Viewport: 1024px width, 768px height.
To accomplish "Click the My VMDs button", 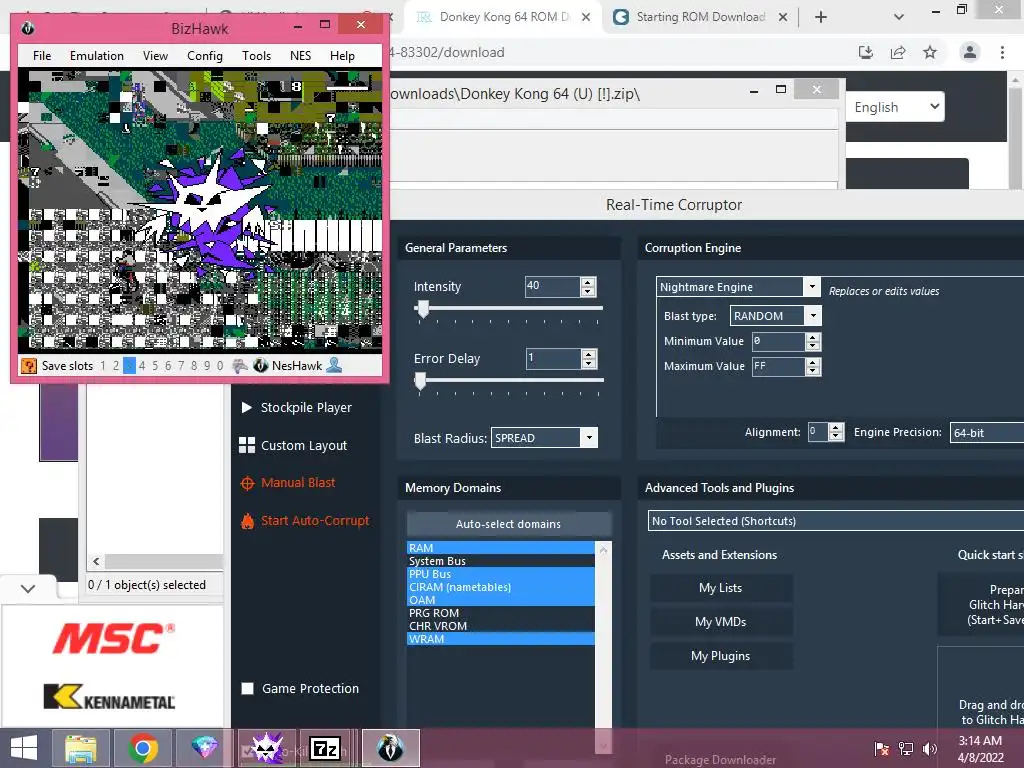I will pos(721,622).
